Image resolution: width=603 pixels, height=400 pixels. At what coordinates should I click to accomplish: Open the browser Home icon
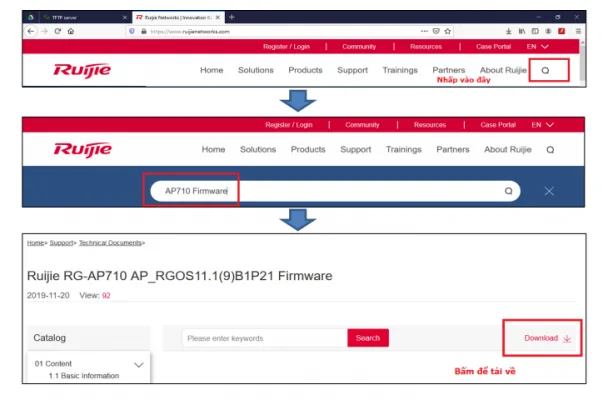(x=71, y=31)
